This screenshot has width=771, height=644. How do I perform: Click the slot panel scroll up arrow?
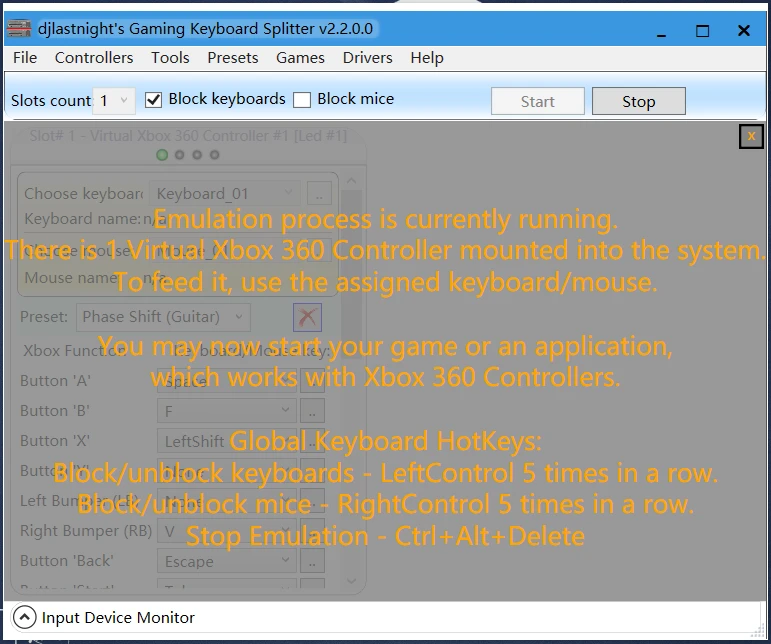(x=351, y=181)
